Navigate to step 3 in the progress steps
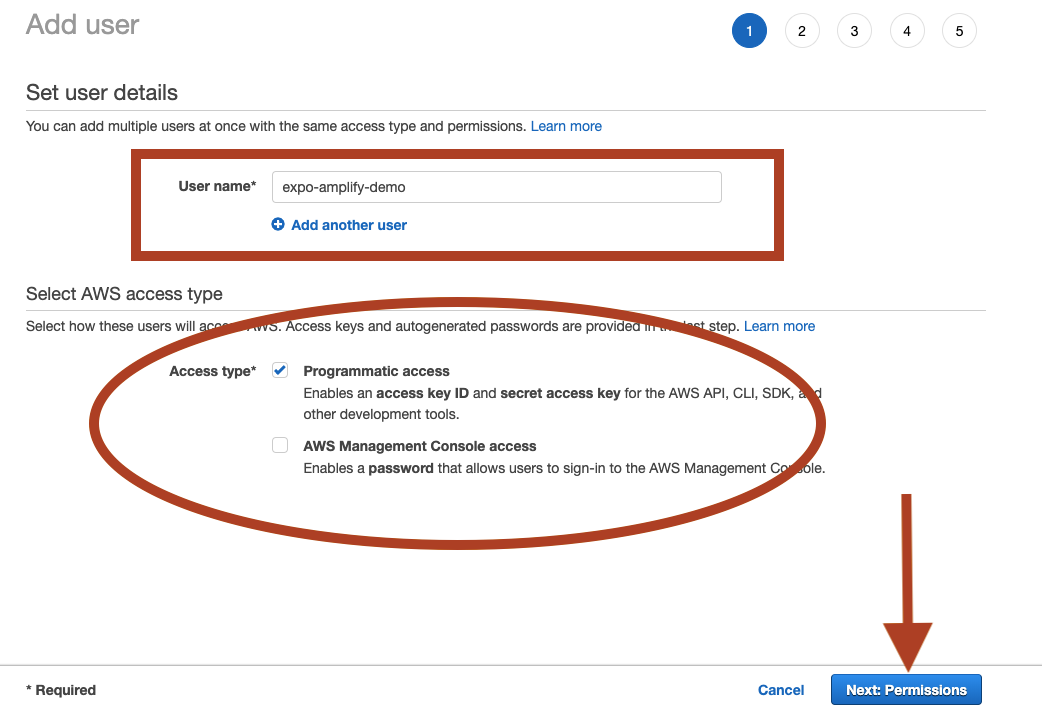Screen dimensions: 1042x714 (854, 30)
